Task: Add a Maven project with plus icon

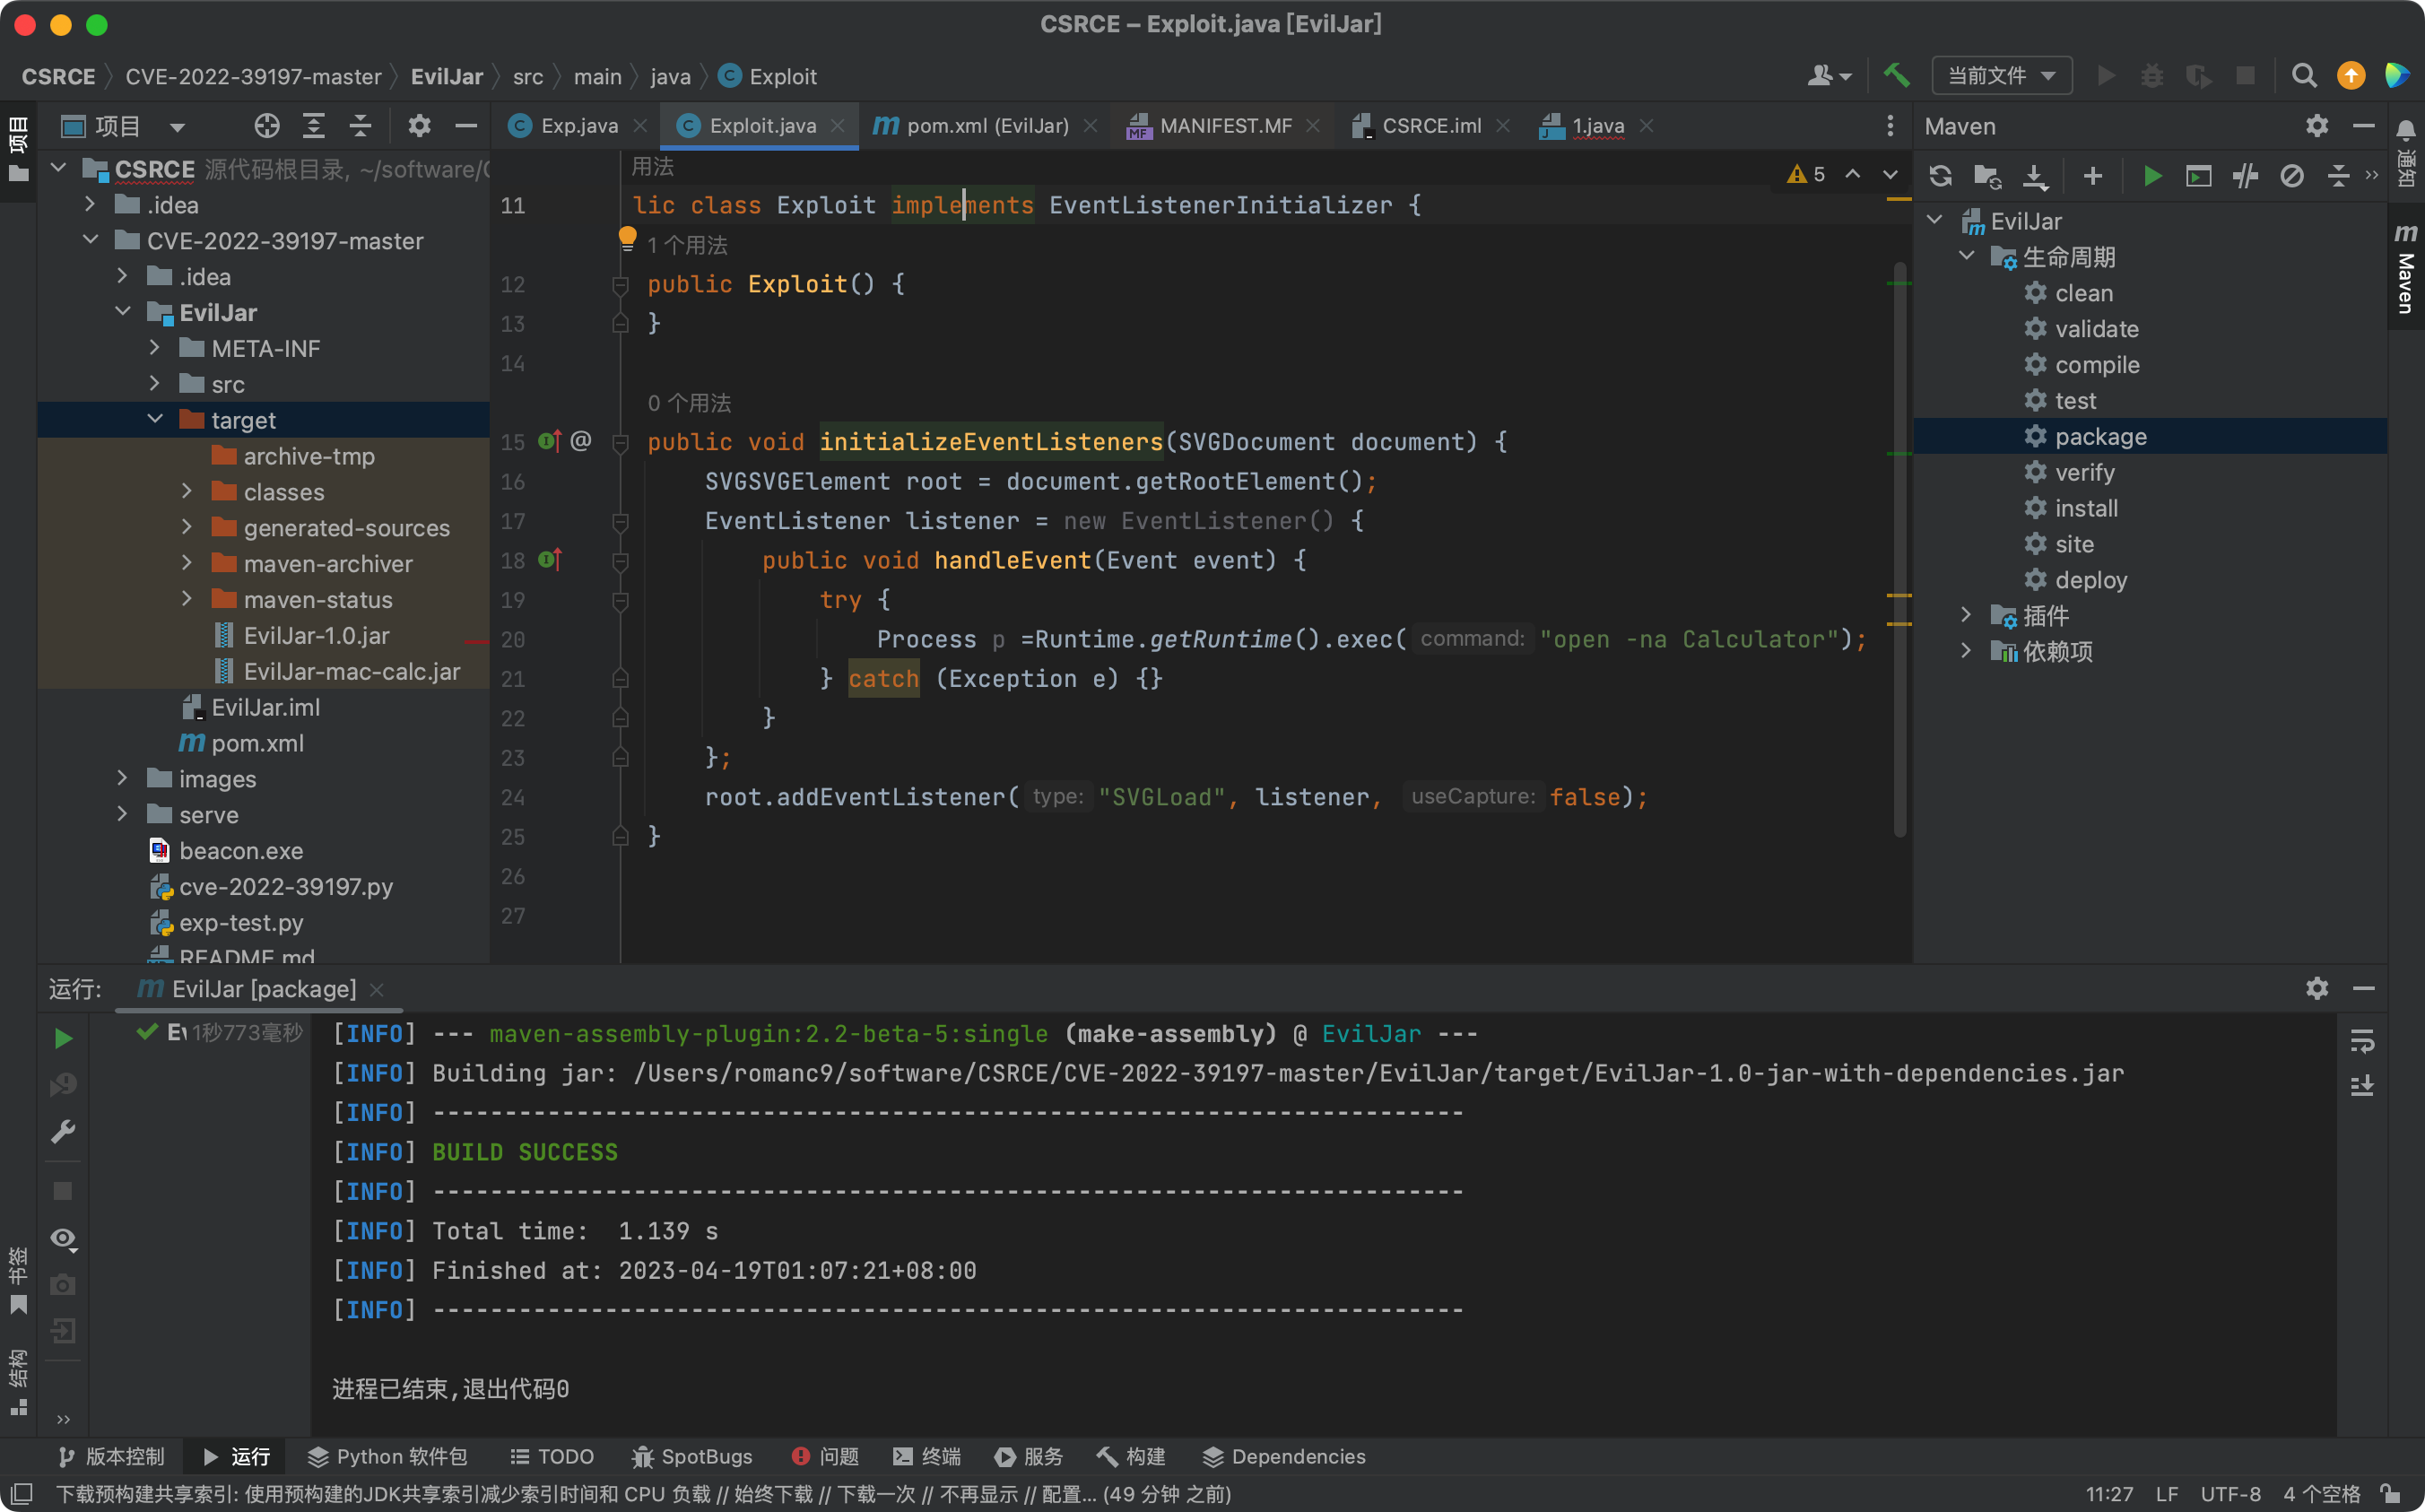Action: [2093, 177]
